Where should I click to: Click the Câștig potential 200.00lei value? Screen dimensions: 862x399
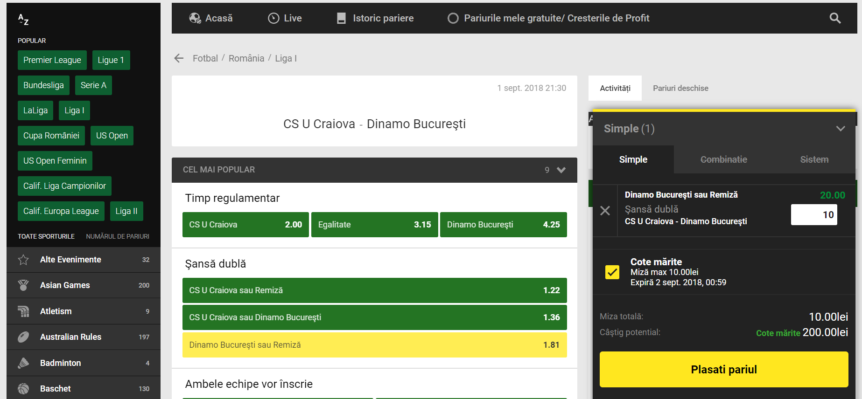coord(825,332)
